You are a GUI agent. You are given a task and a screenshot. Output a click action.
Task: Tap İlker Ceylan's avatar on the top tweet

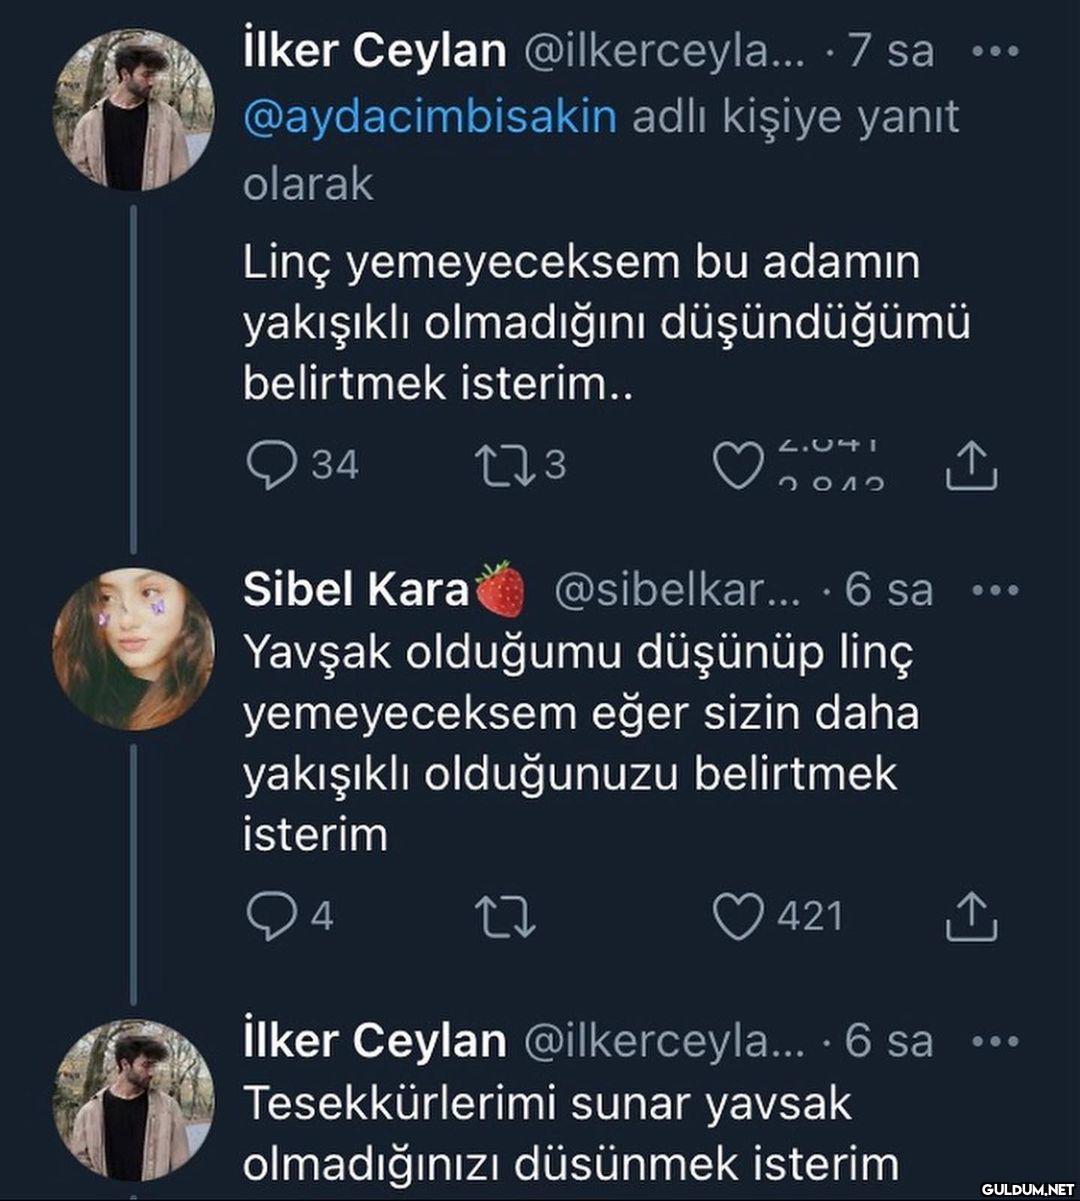tap(133, 110)
